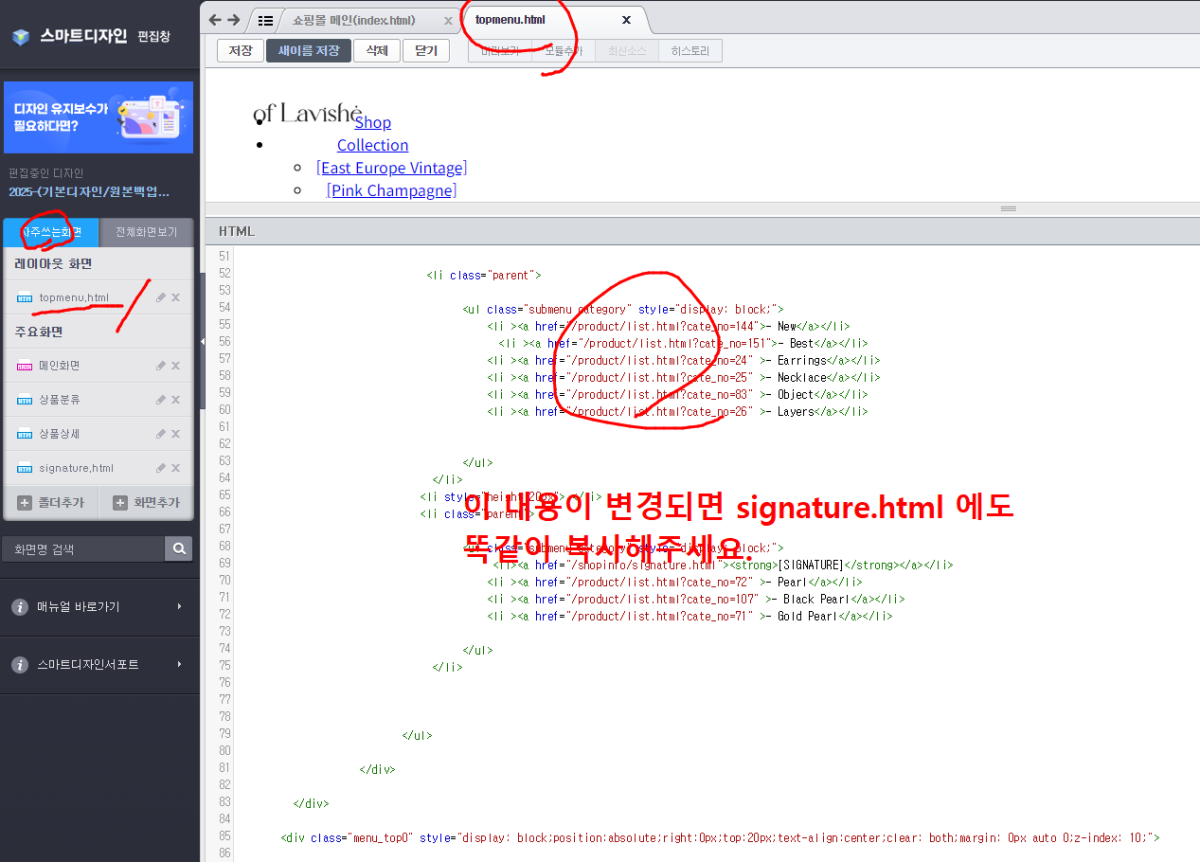Click the pink file icon of 메인화면
Screen dimensions: 1200x862
pos(24,366)
